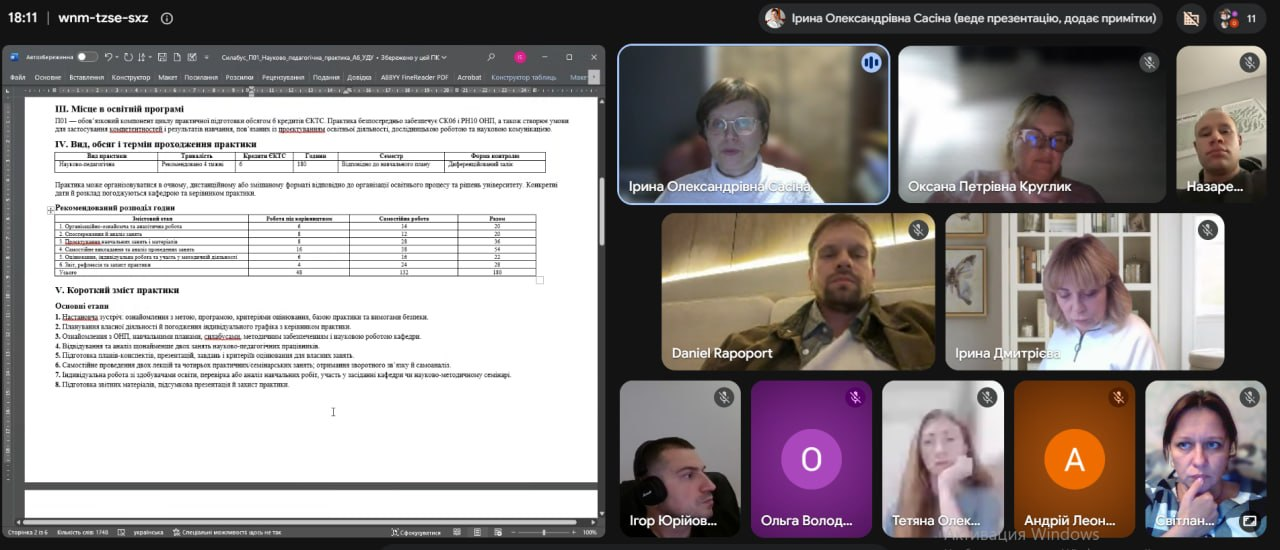Open the Undo history dropdown arrow
Image resolution: width=1280 pixels, height=550 pixels.
pos(117,57)
